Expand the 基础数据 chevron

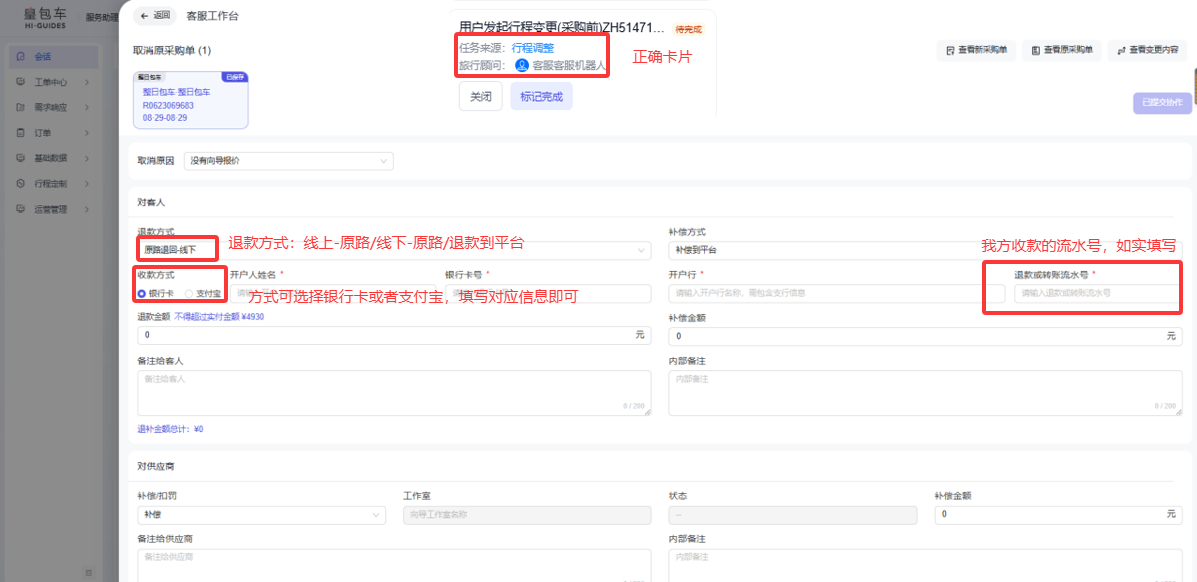click(x=88, y=158)
